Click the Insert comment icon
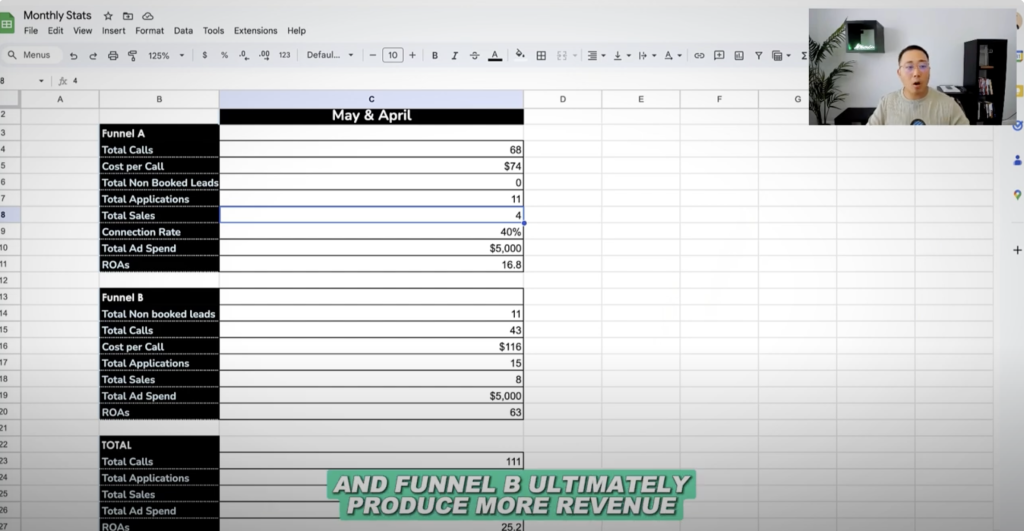This screenshot has height=531, width=1024. pos(719,55)
